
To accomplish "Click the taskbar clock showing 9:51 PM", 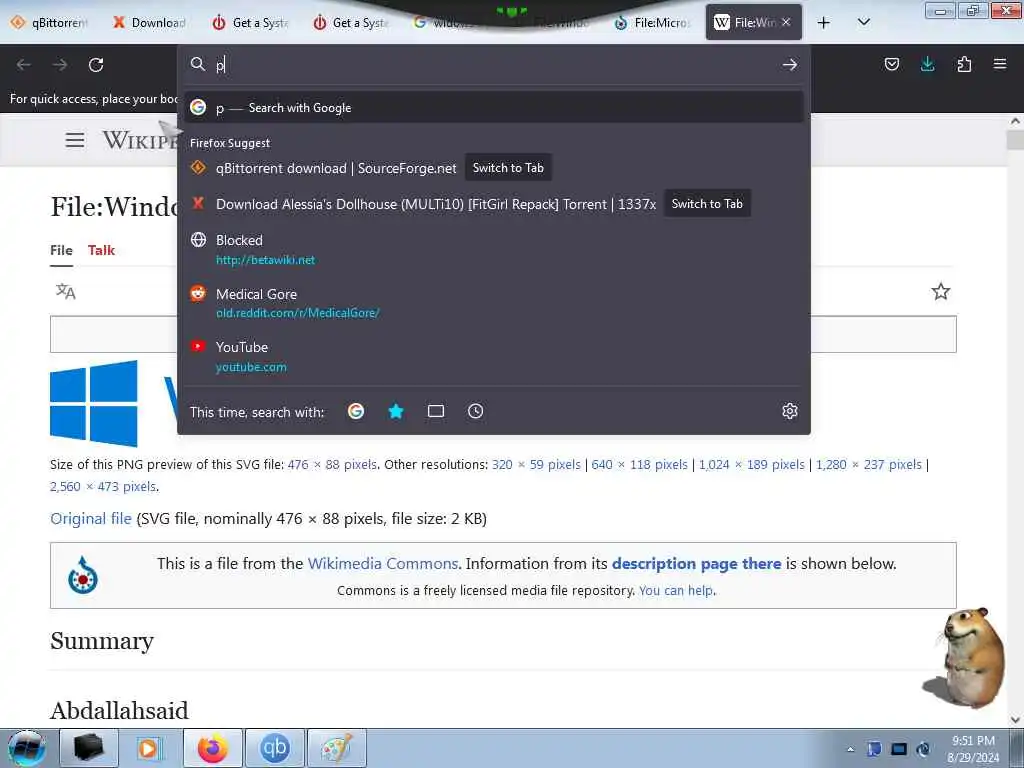I will pos(973,749).
